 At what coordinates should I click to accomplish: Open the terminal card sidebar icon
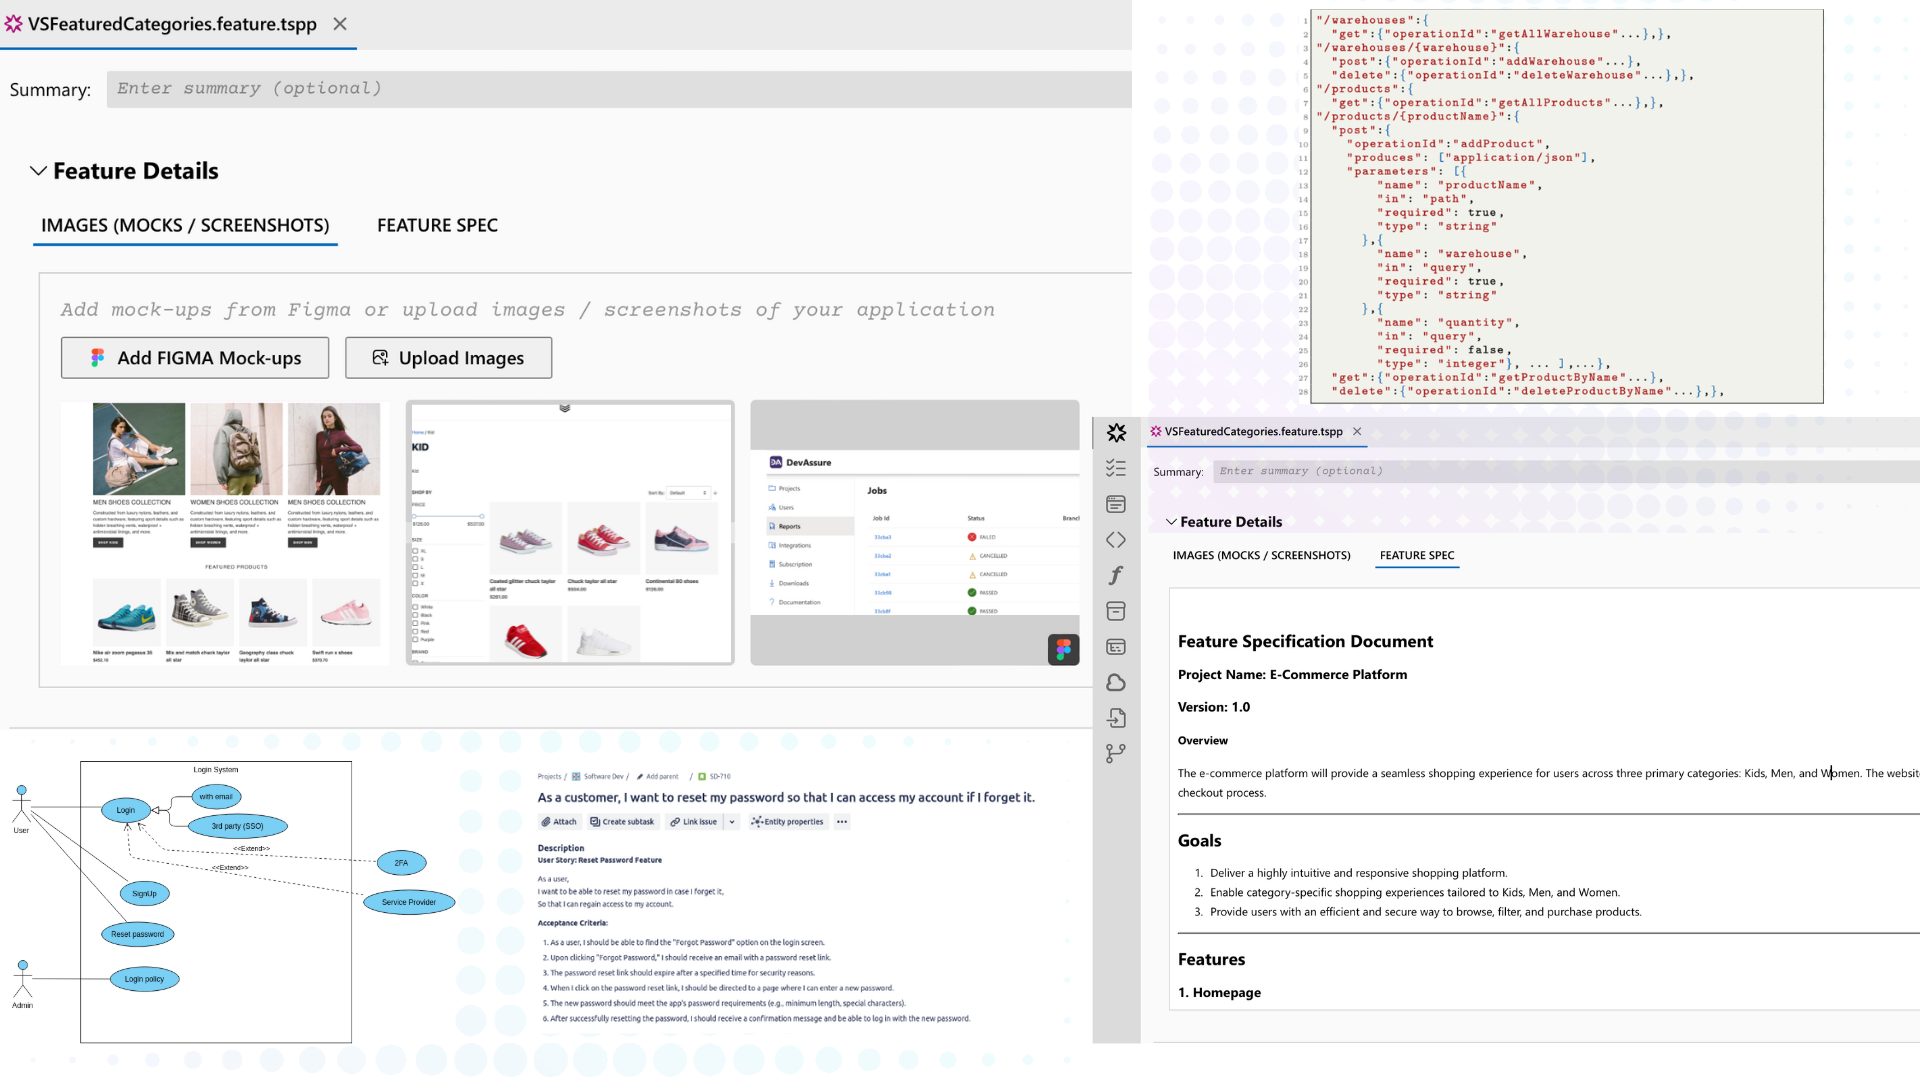pyautogui.click(x=1116, y=647)
